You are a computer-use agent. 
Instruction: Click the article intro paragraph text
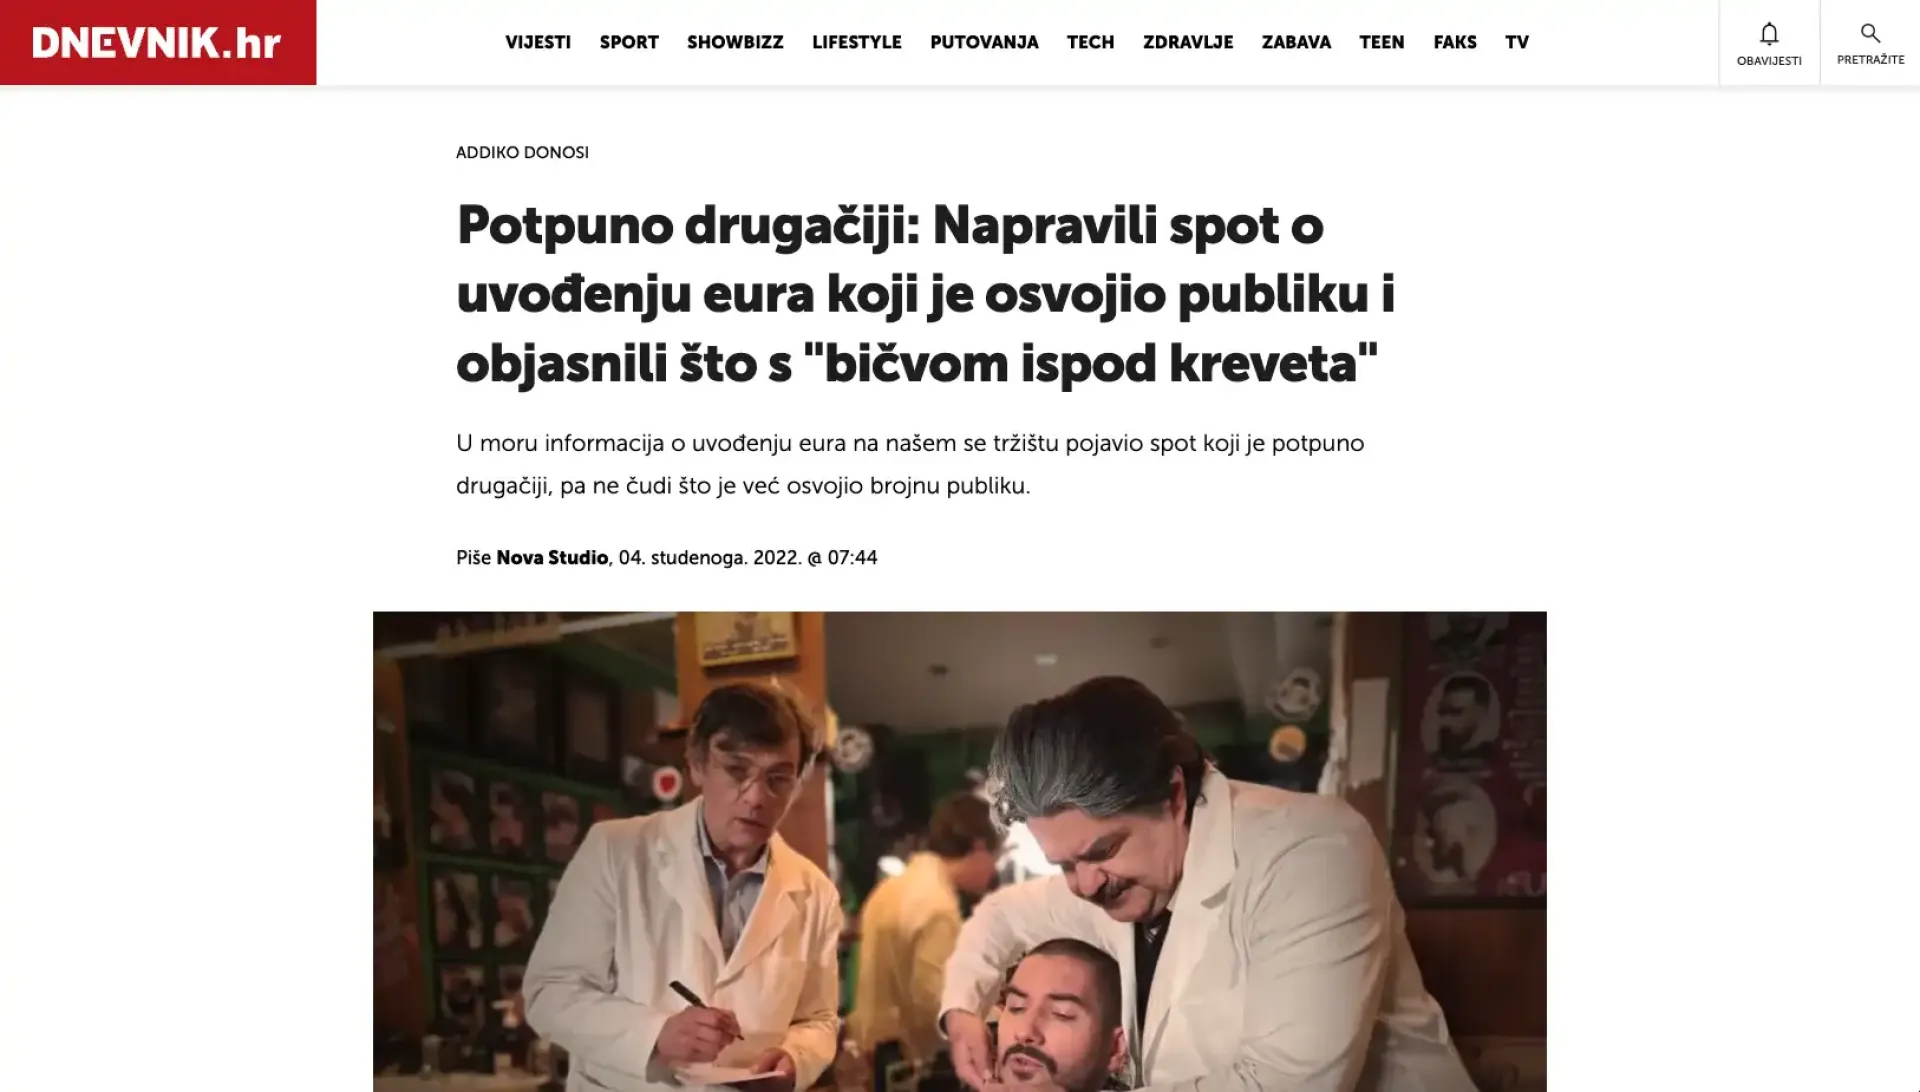[910, 464]
